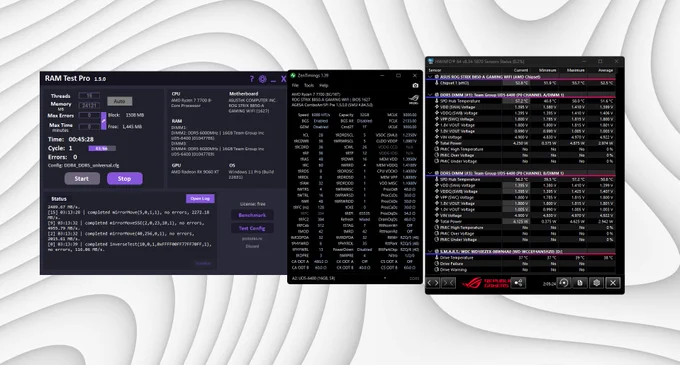Open the help question mark in RAM Test Pro
The width and height of the screenshot is (680, 365).
click(252, 79)
